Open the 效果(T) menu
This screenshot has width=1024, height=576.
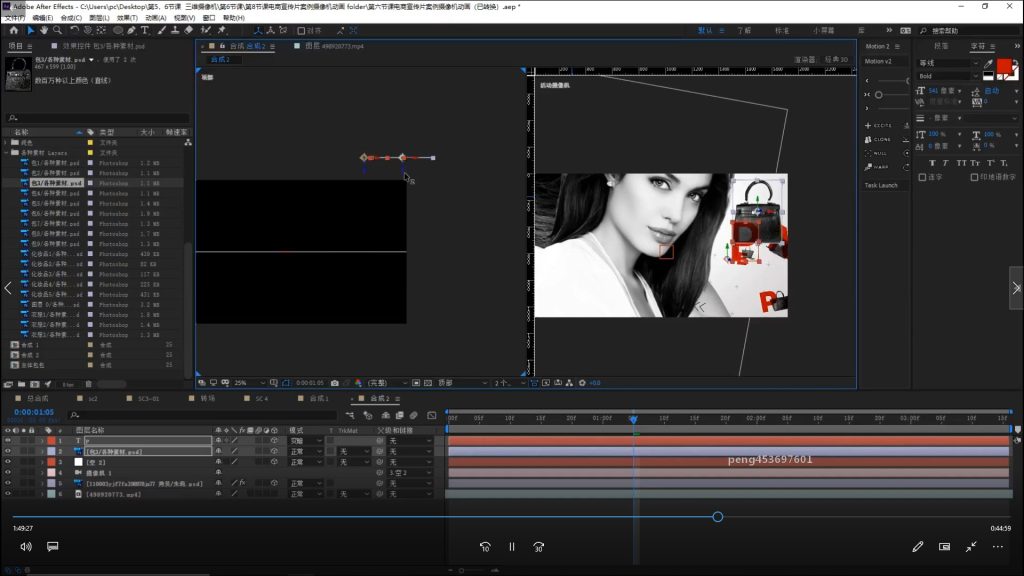[127, 18]
